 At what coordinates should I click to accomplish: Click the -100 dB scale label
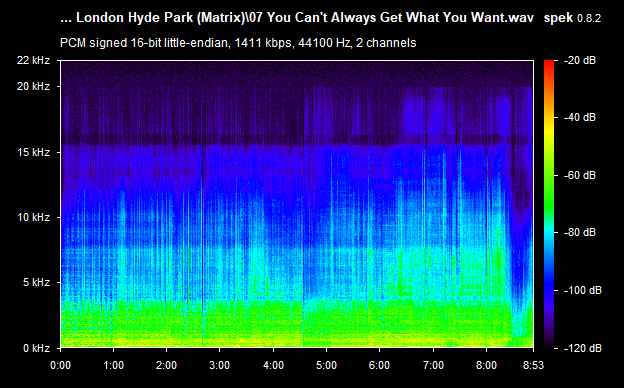(583, 290)
